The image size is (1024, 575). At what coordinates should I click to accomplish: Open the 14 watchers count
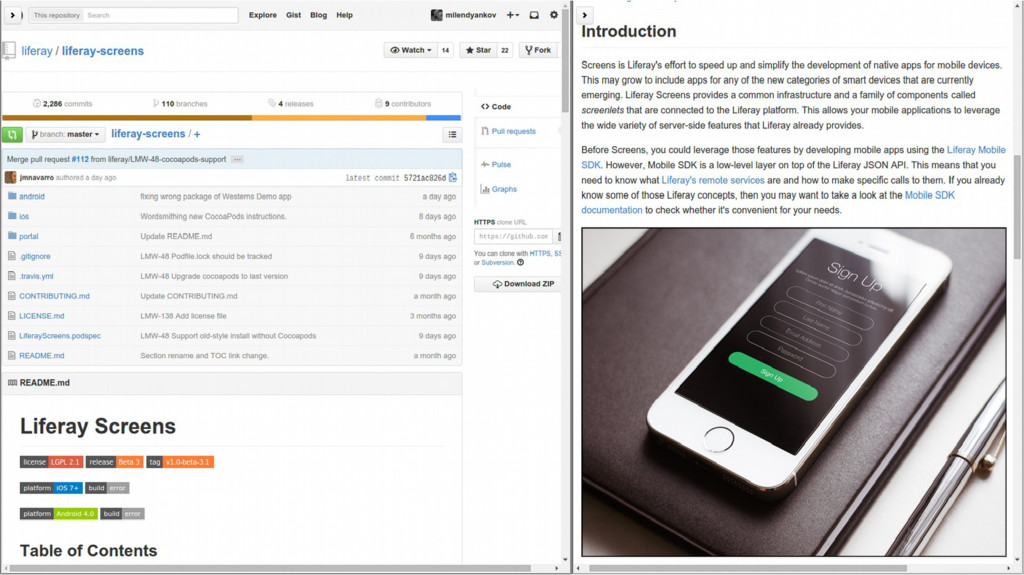[445, 50]
